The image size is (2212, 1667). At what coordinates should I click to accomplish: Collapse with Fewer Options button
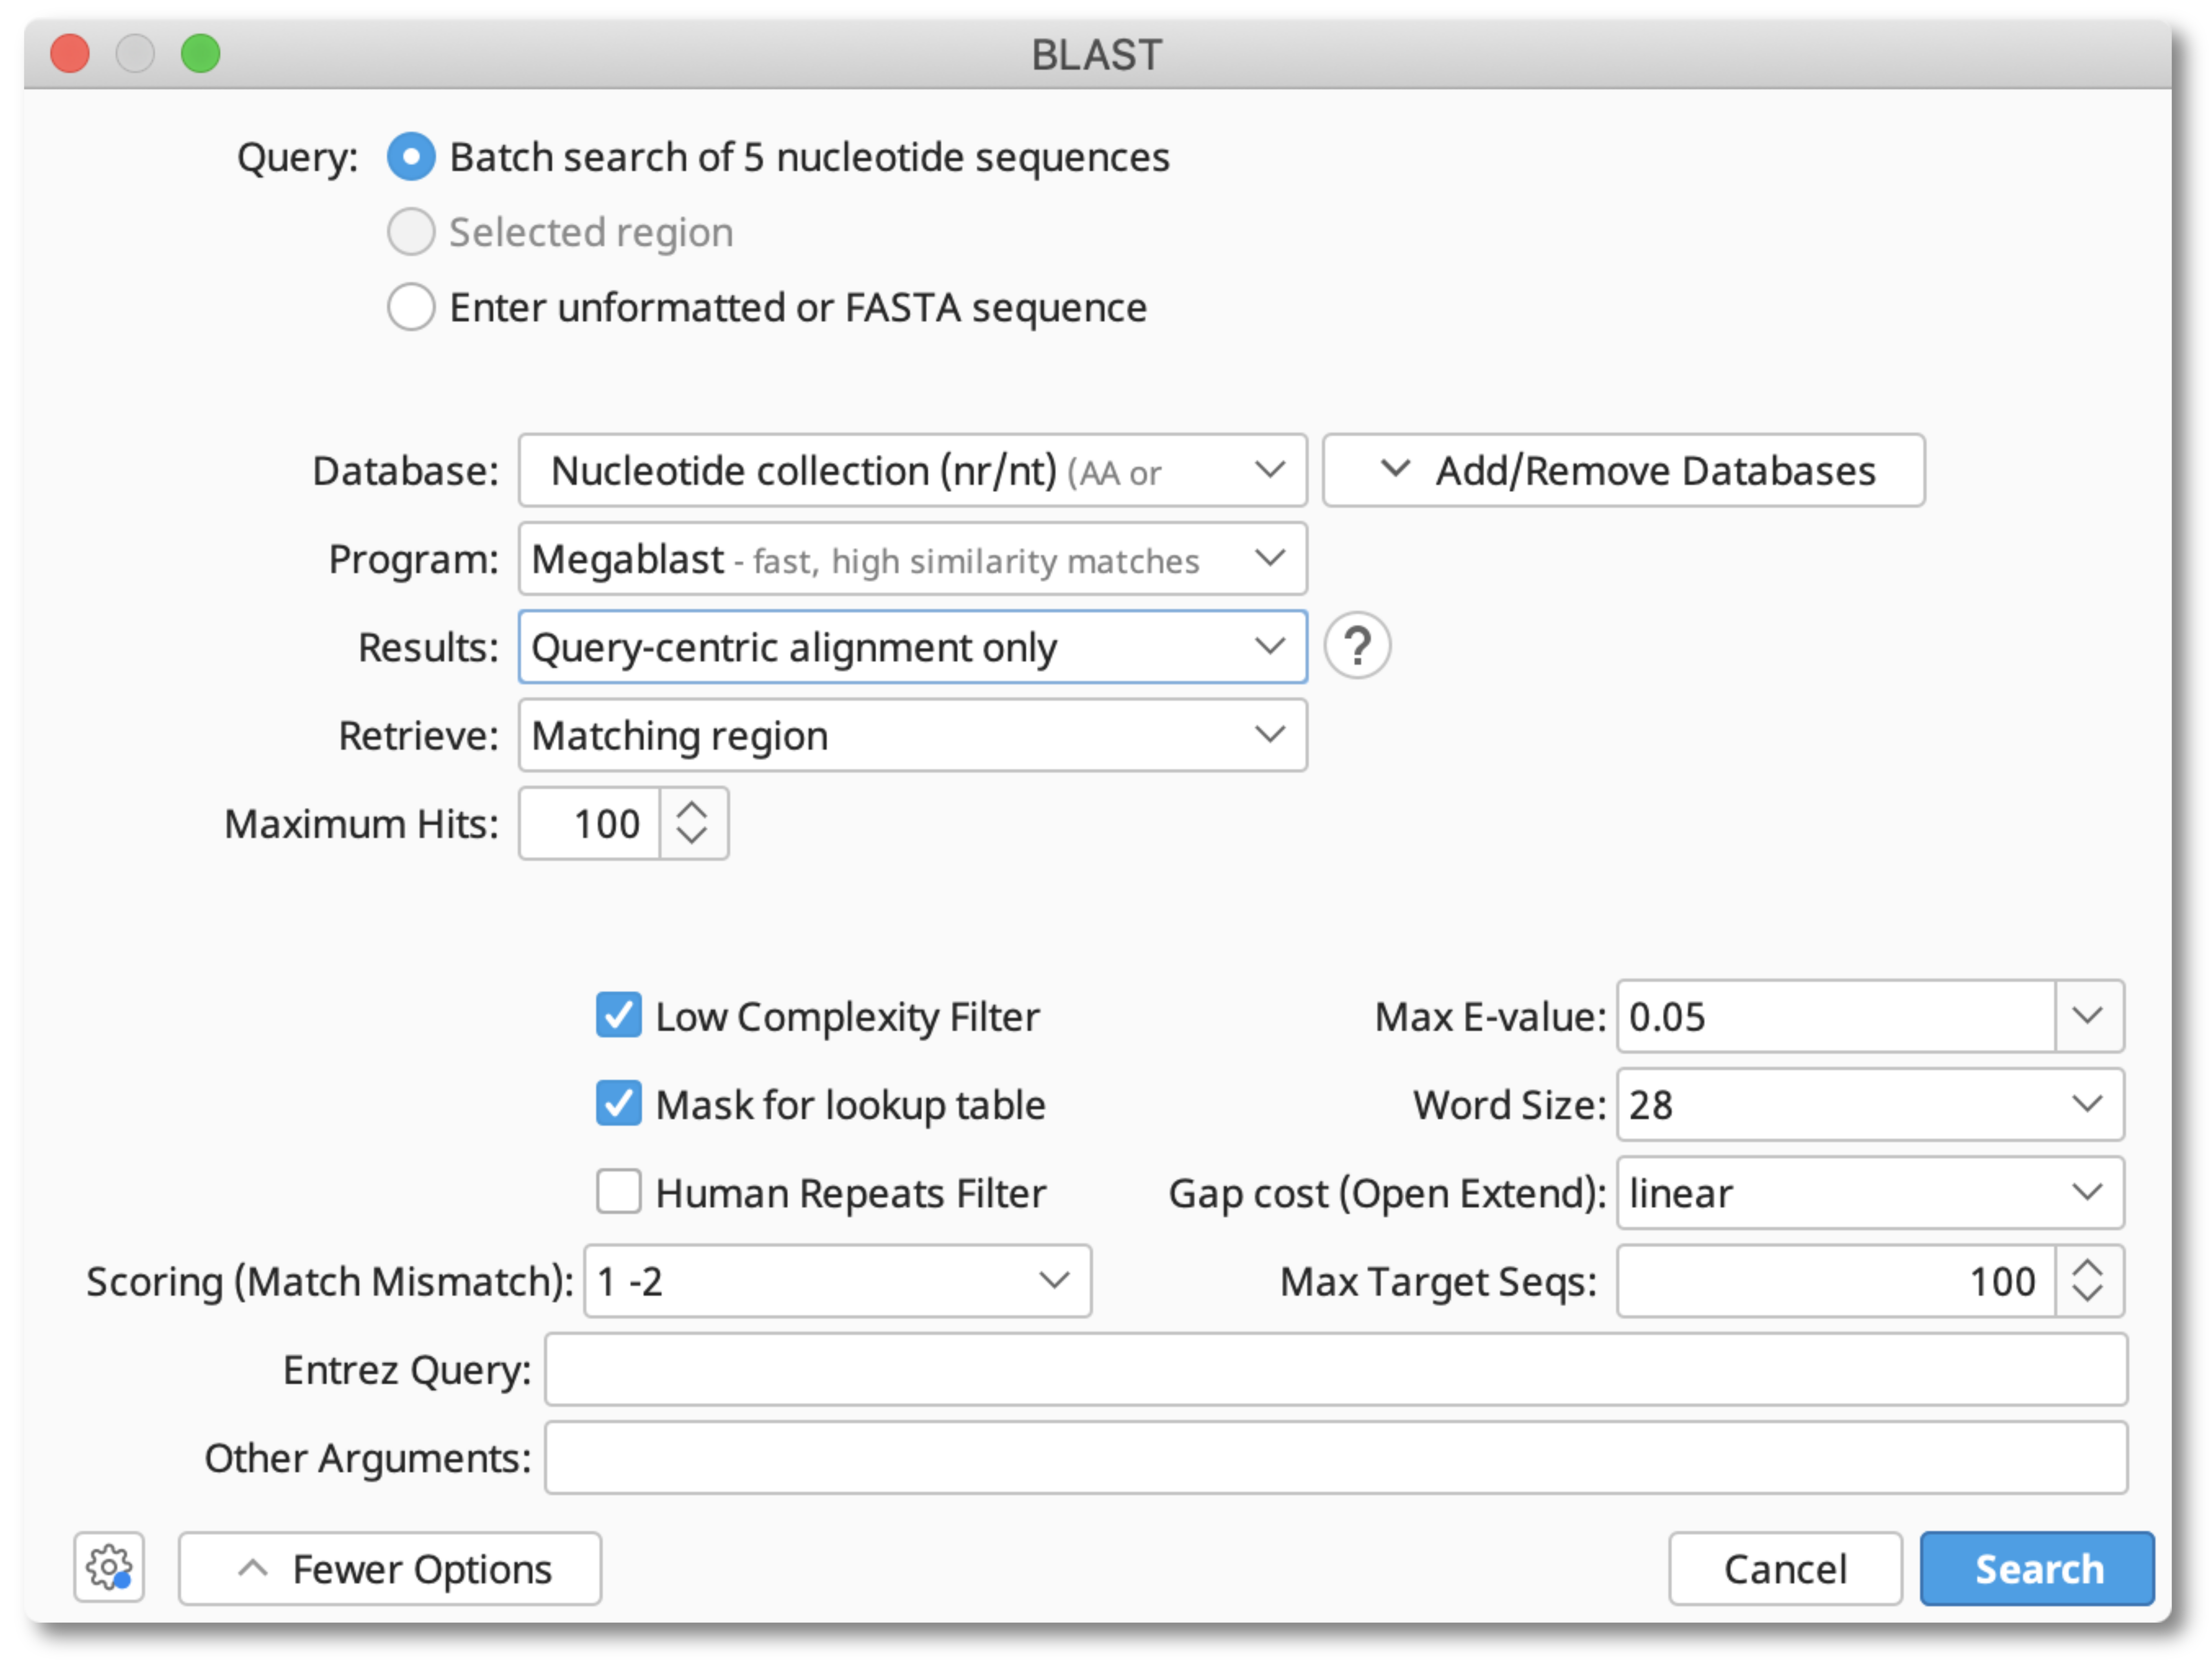click(390, 1568)
